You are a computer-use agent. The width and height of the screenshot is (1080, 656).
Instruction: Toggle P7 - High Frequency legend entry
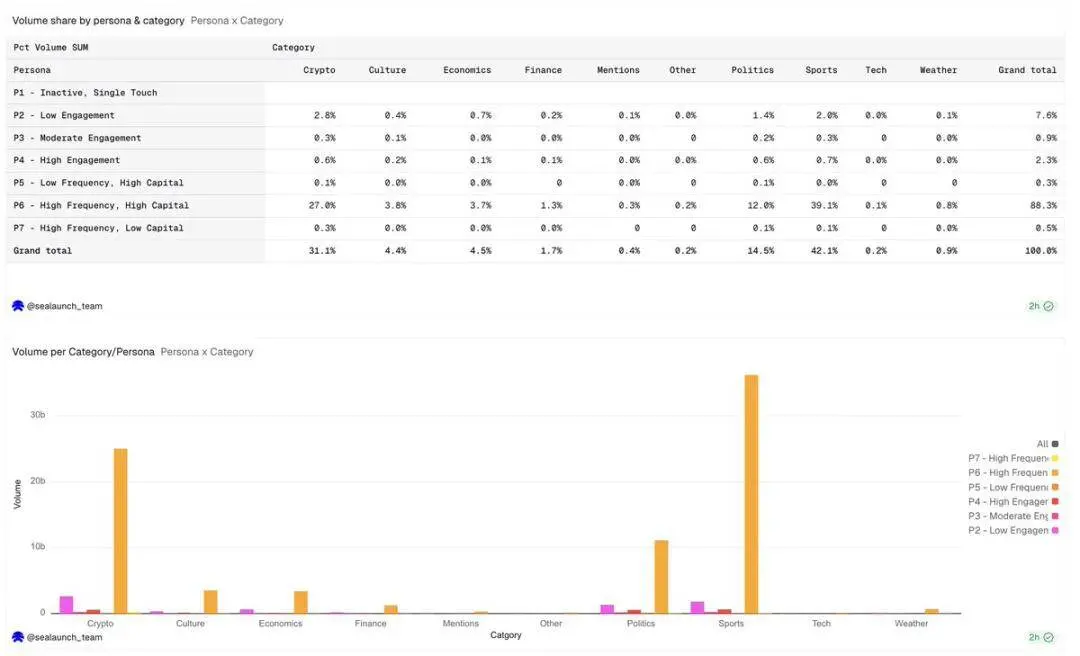pyautogui.click(x=1013, y=458)
